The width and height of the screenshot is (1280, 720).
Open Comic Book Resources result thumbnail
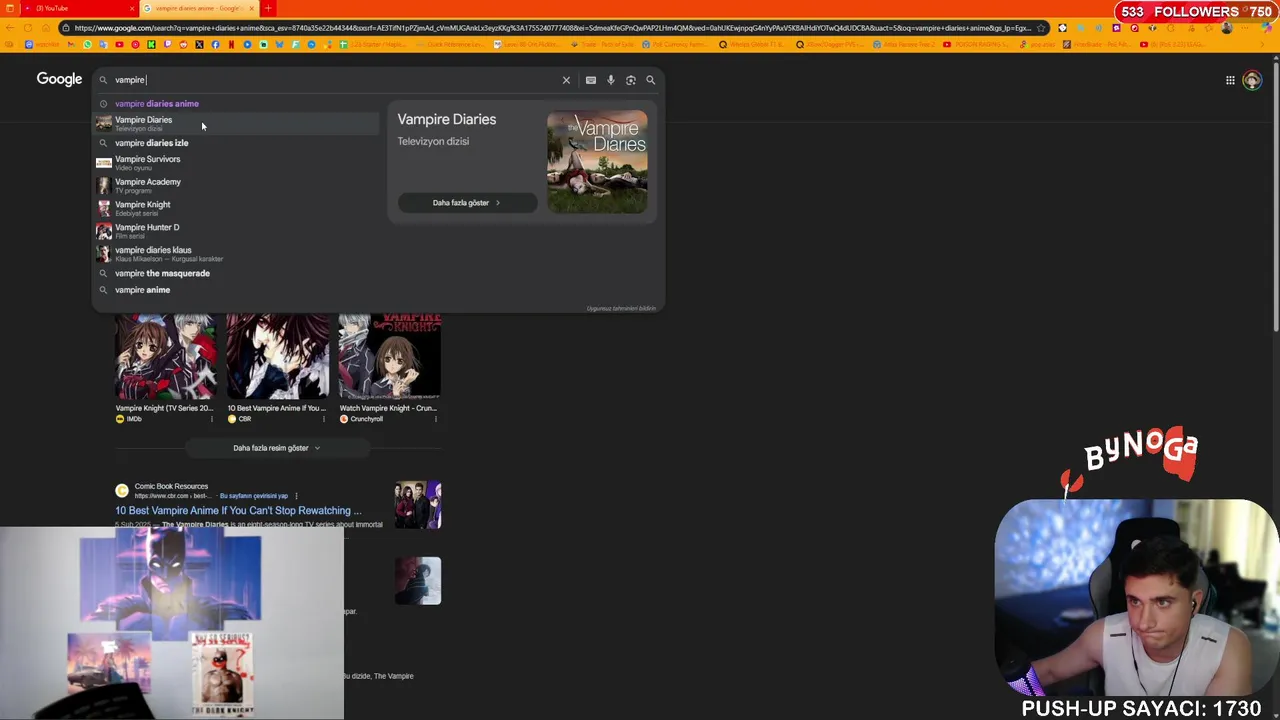click(x=418, y=505)
